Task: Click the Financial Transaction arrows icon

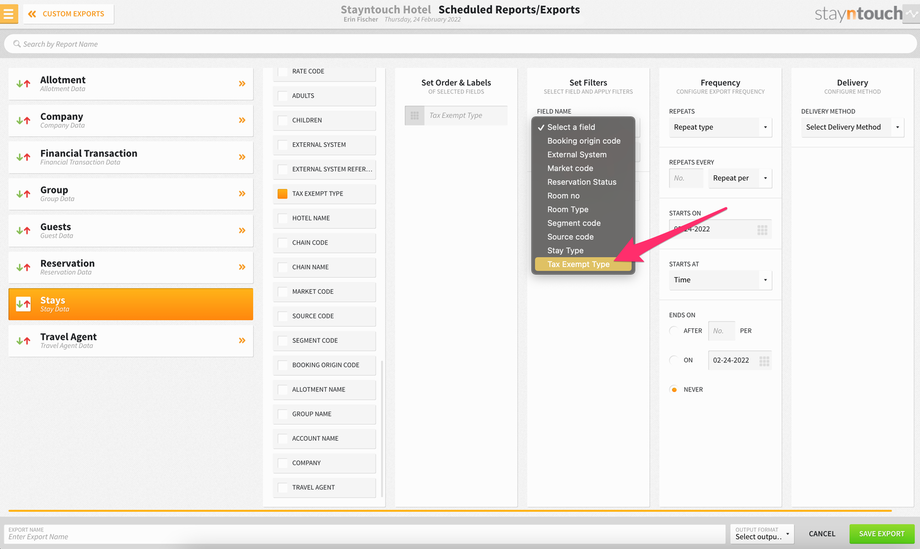Action: coord(23,157)
